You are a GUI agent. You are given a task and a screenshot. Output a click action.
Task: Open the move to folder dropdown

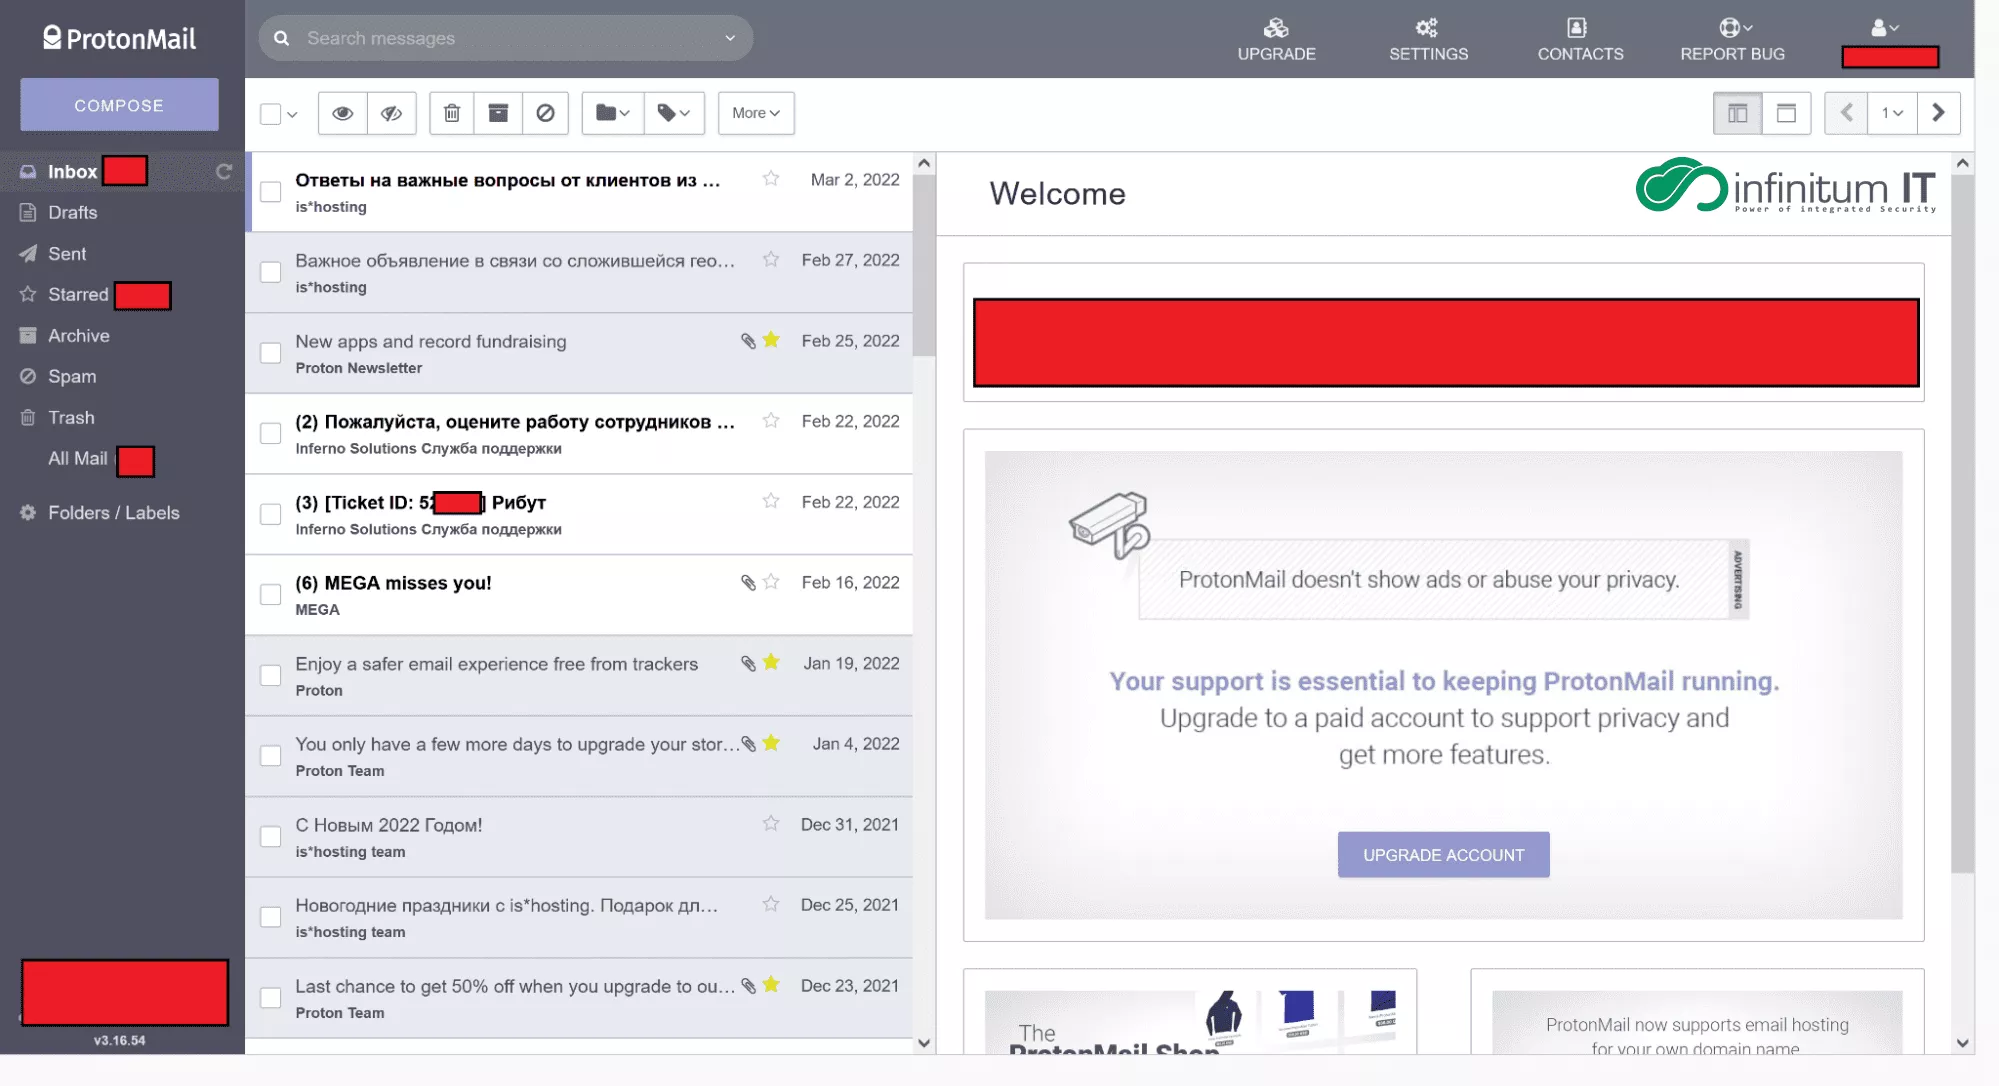612,113
